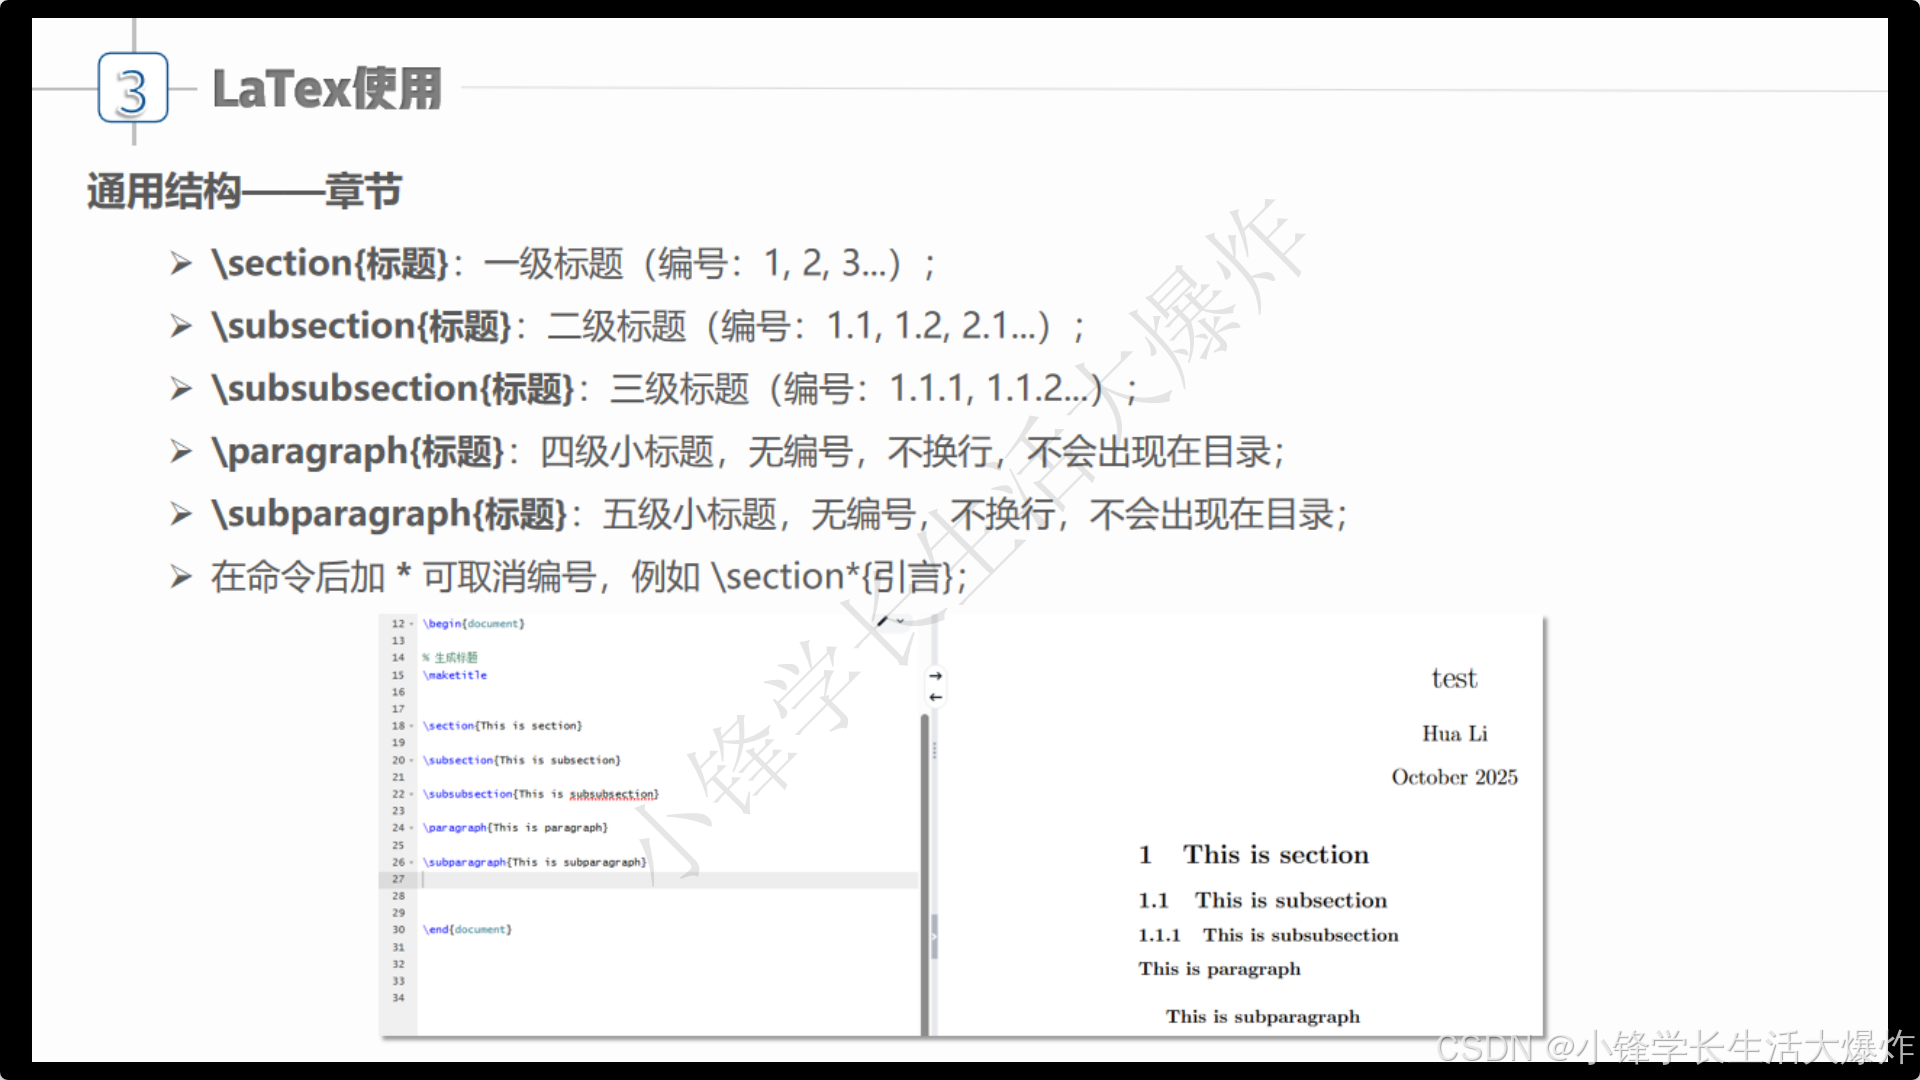
Task: Click the go-to-code-location left arrow
Action: [935, 697]
